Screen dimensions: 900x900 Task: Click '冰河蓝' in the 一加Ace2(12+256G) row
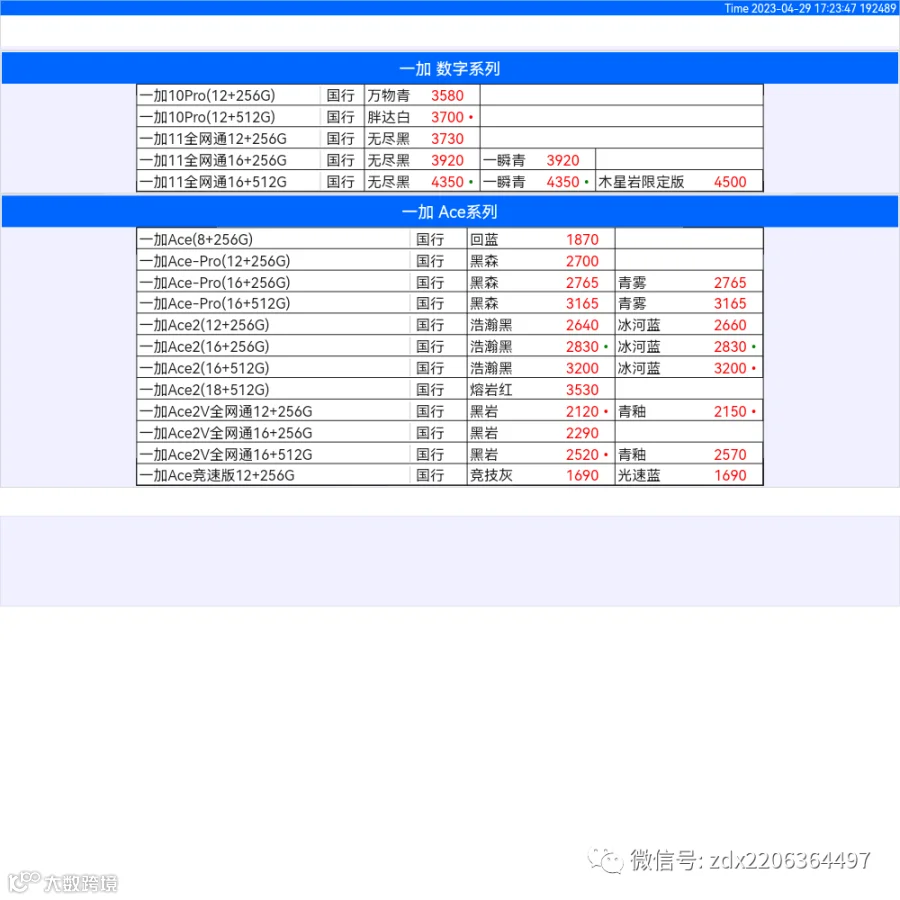tap(639, 325)
